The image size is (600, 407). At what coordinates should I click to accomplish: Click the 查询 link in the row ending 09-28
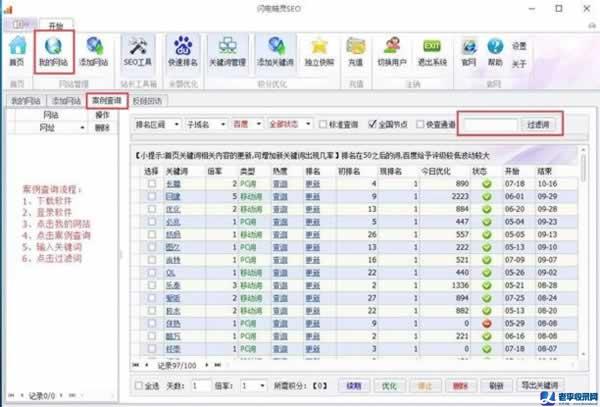280,209
